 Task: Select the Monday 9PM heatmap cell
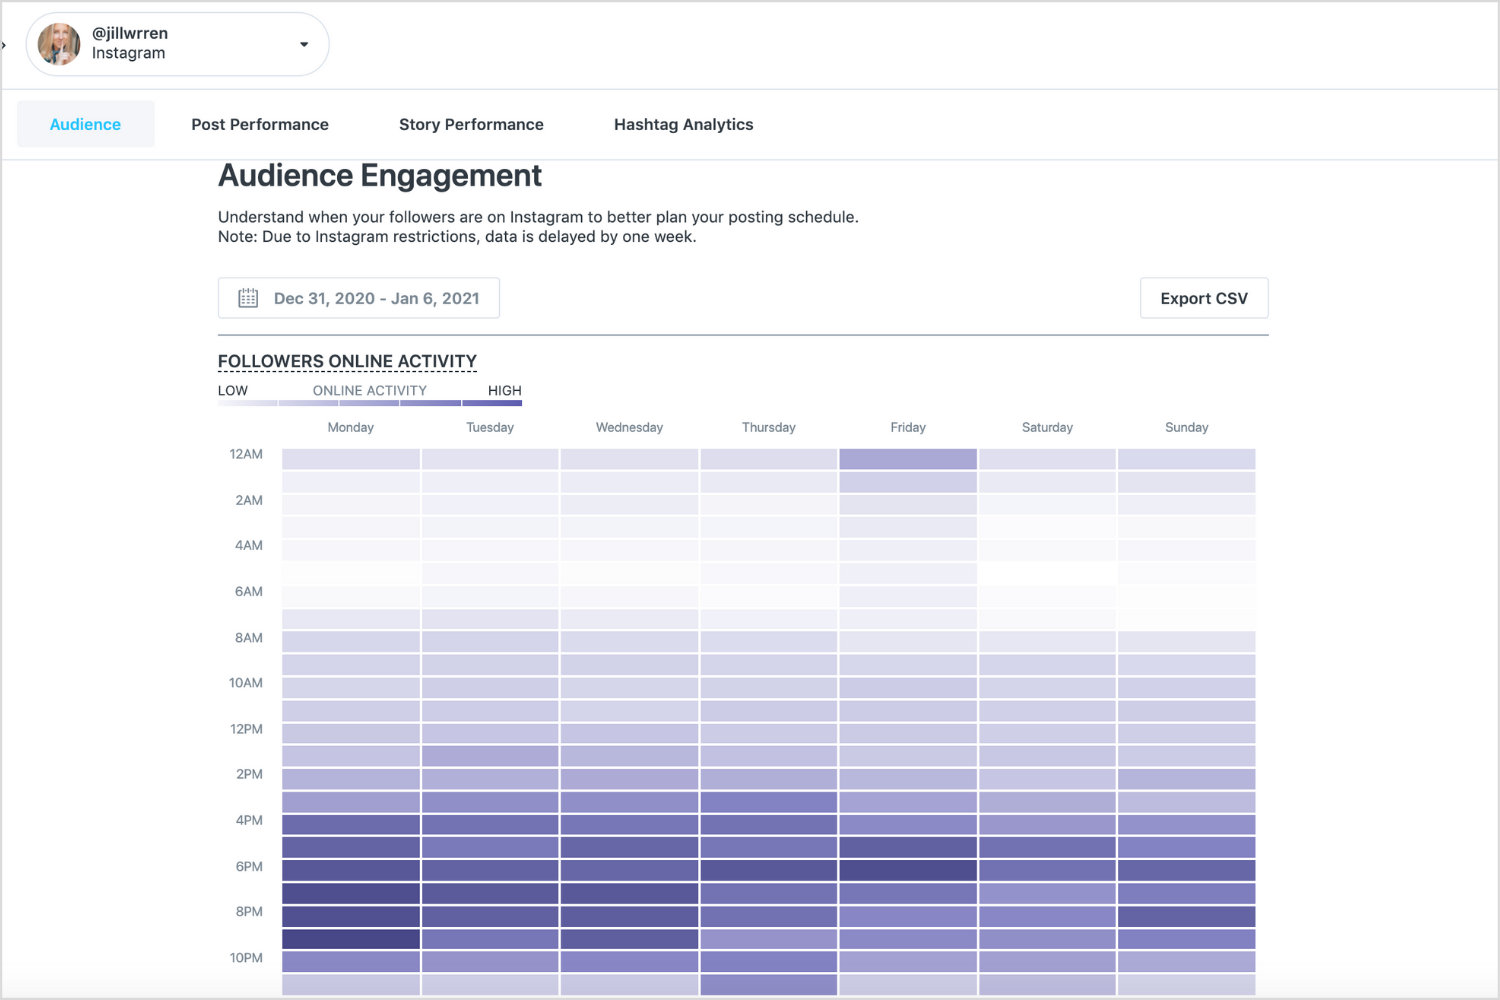[x=350, y=939]
